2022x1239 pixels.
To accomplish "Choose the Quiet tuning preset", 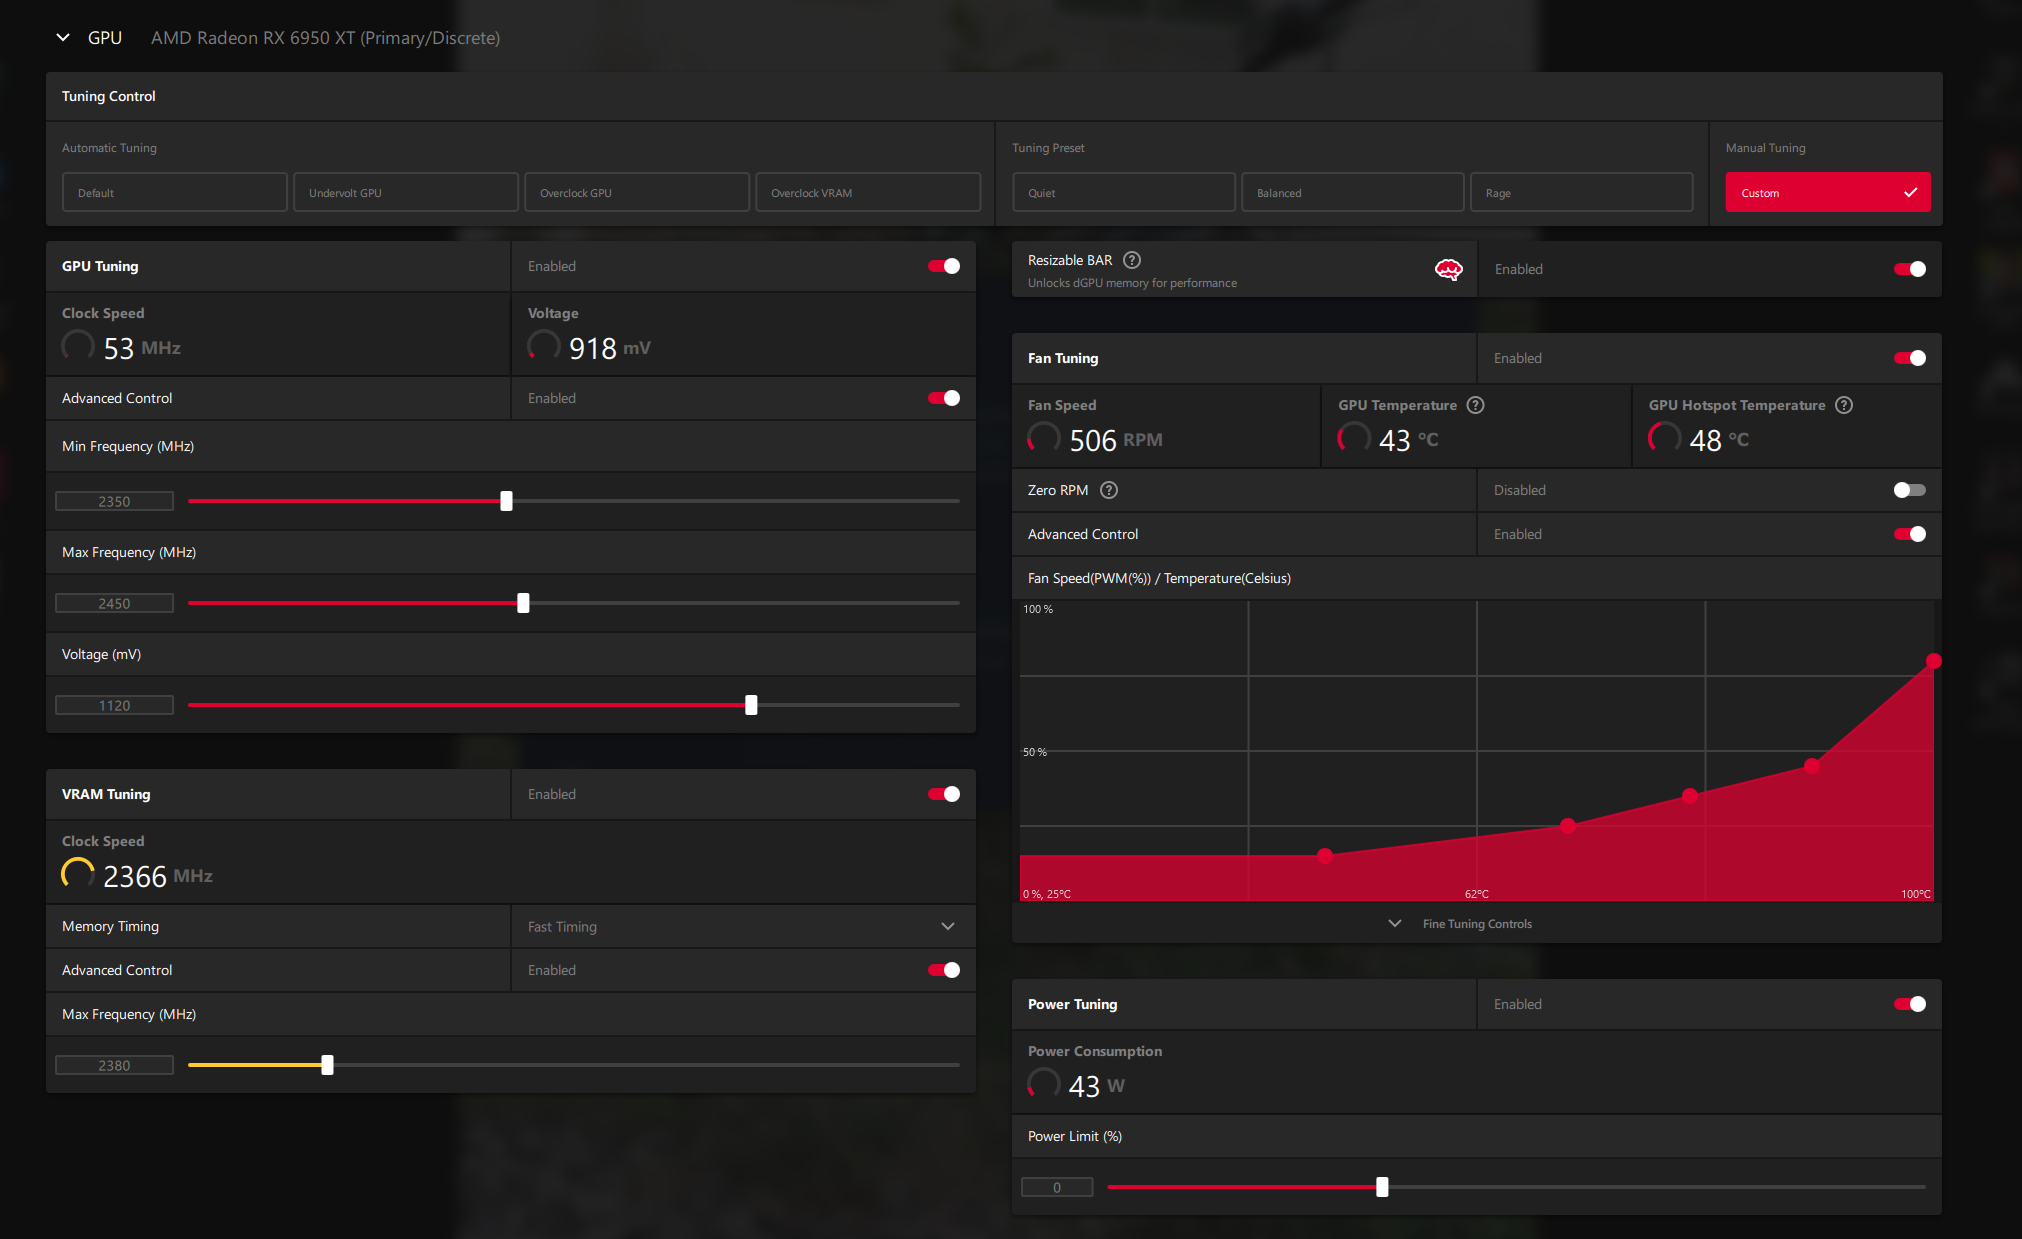I will (x=1124, y=192).
